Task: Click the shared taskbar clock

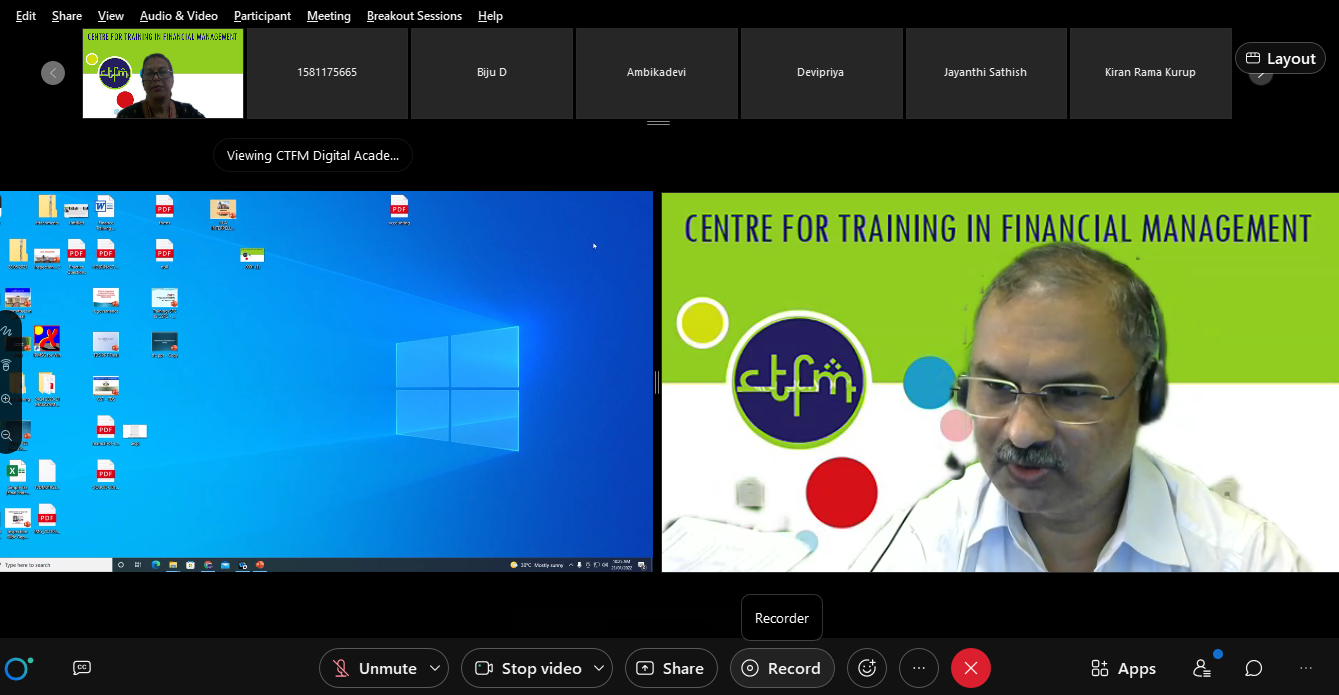Action: [621, 565]
